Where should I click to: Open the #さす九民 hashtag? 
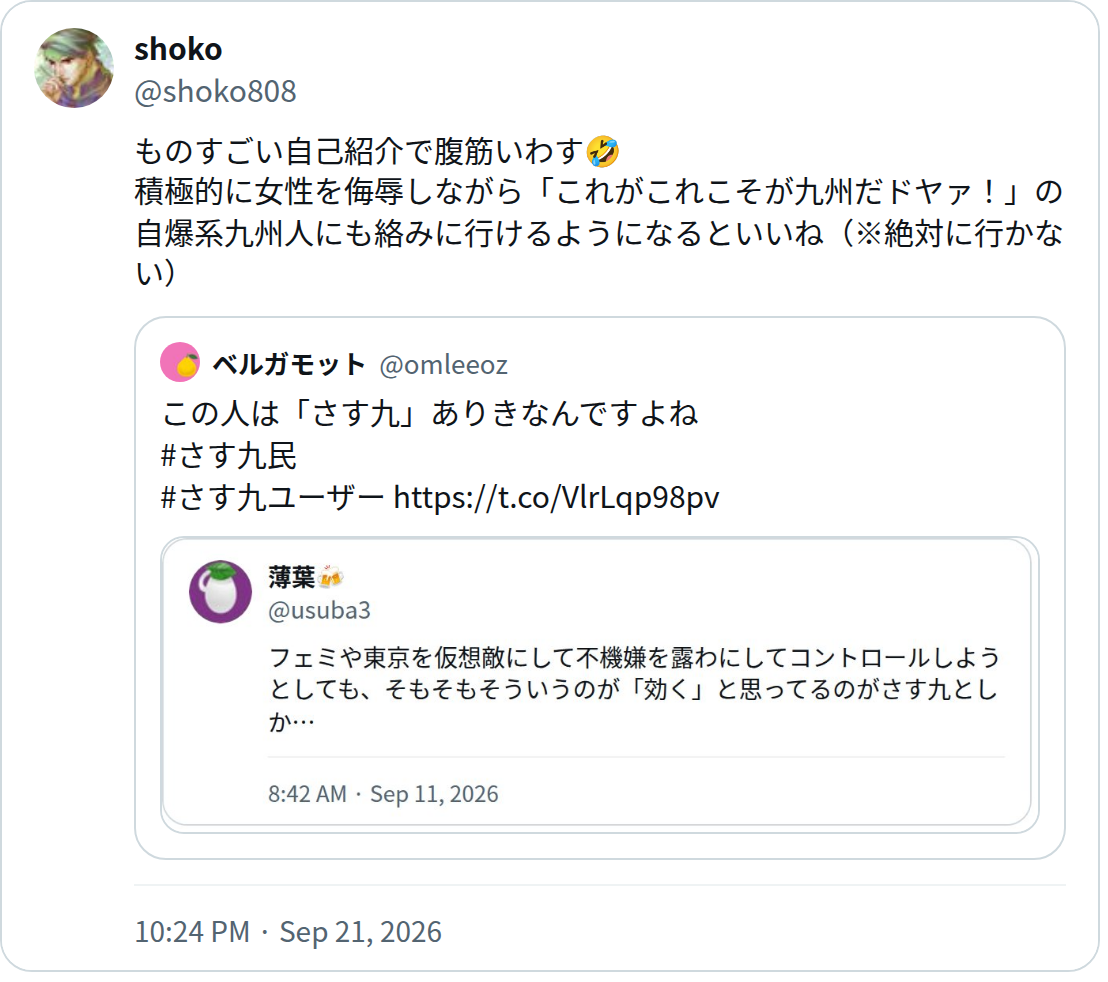[x=228, y=456]
